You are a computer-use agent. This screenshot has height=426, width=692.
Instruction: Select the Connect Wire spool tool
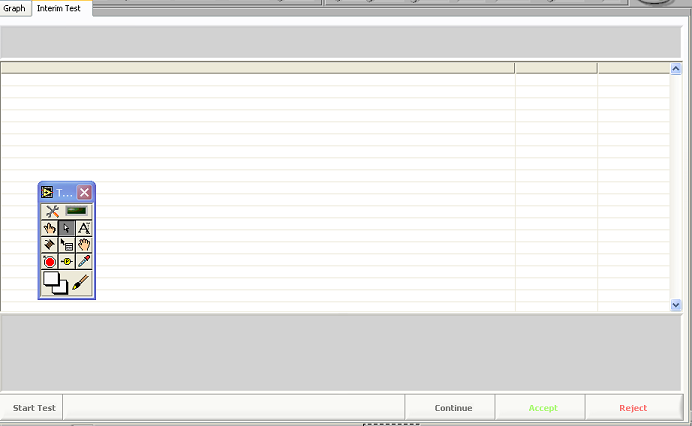click(49, 245)
